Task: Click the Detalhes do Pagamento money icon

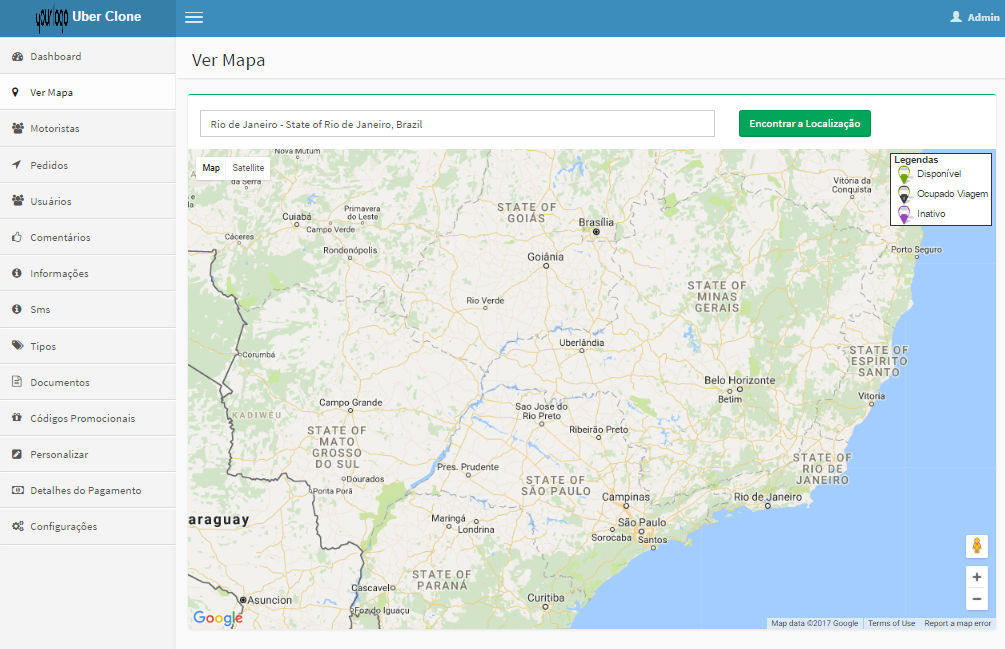Action: click(17, 490)
